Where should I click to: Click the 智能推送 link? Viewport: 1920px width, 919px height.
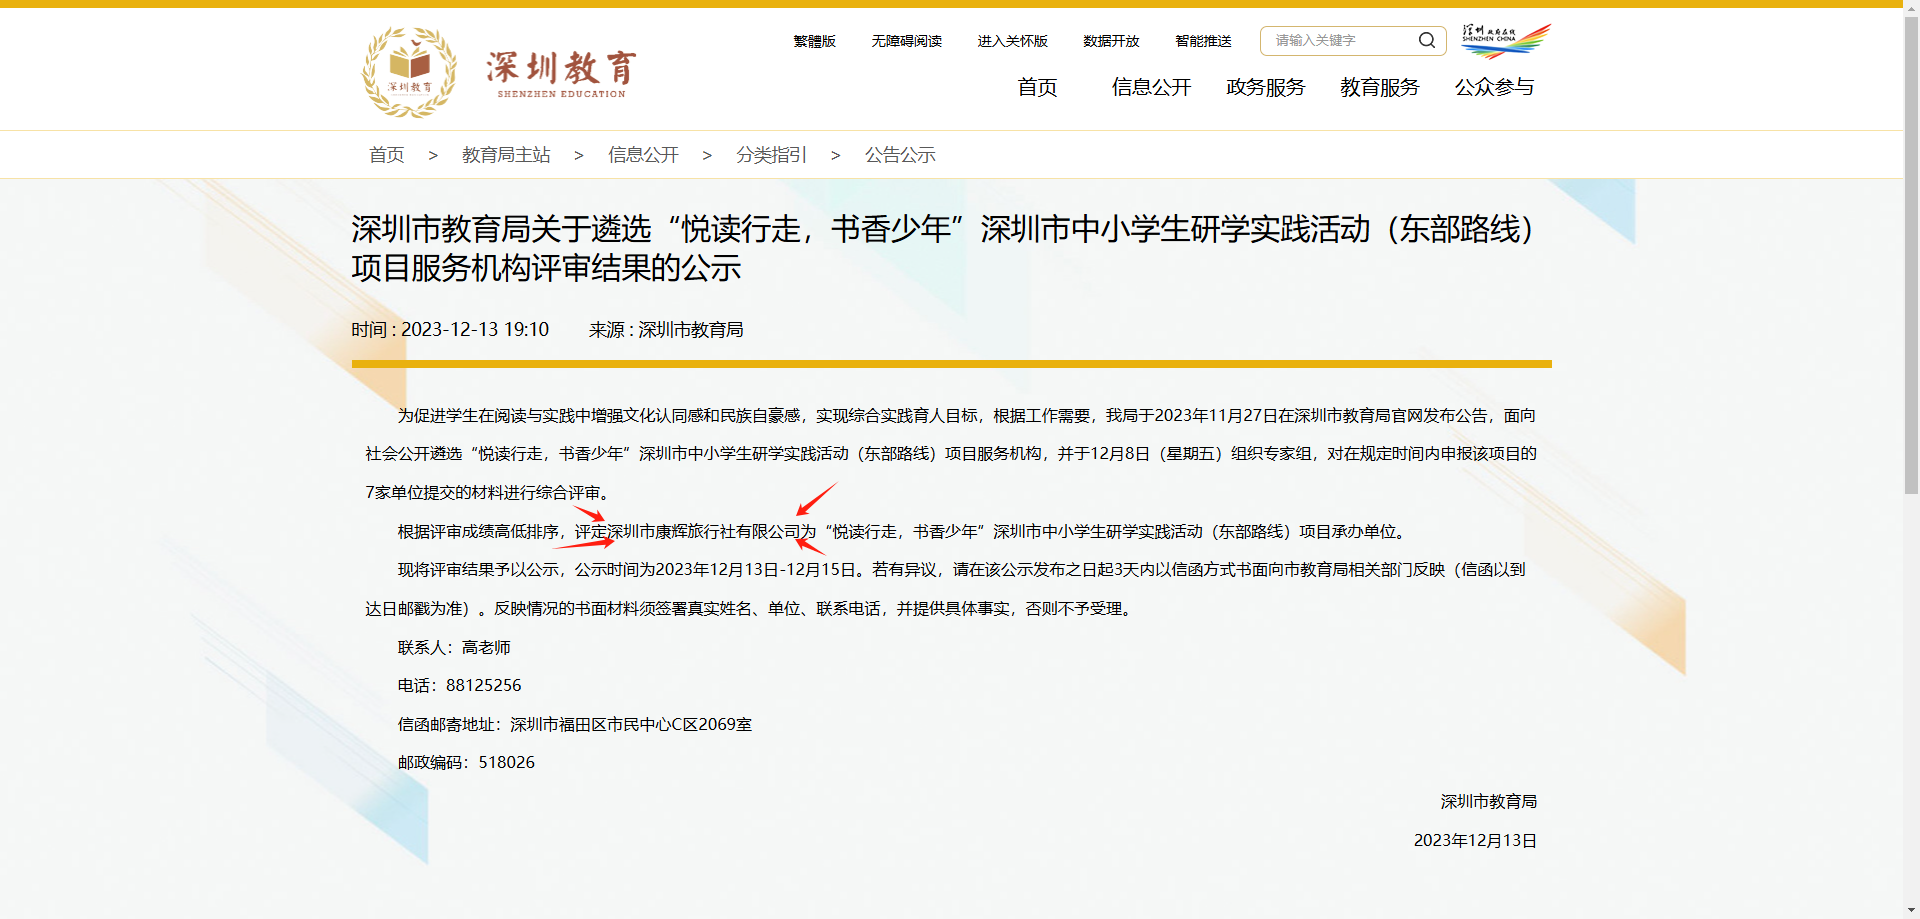point(1203,41)
